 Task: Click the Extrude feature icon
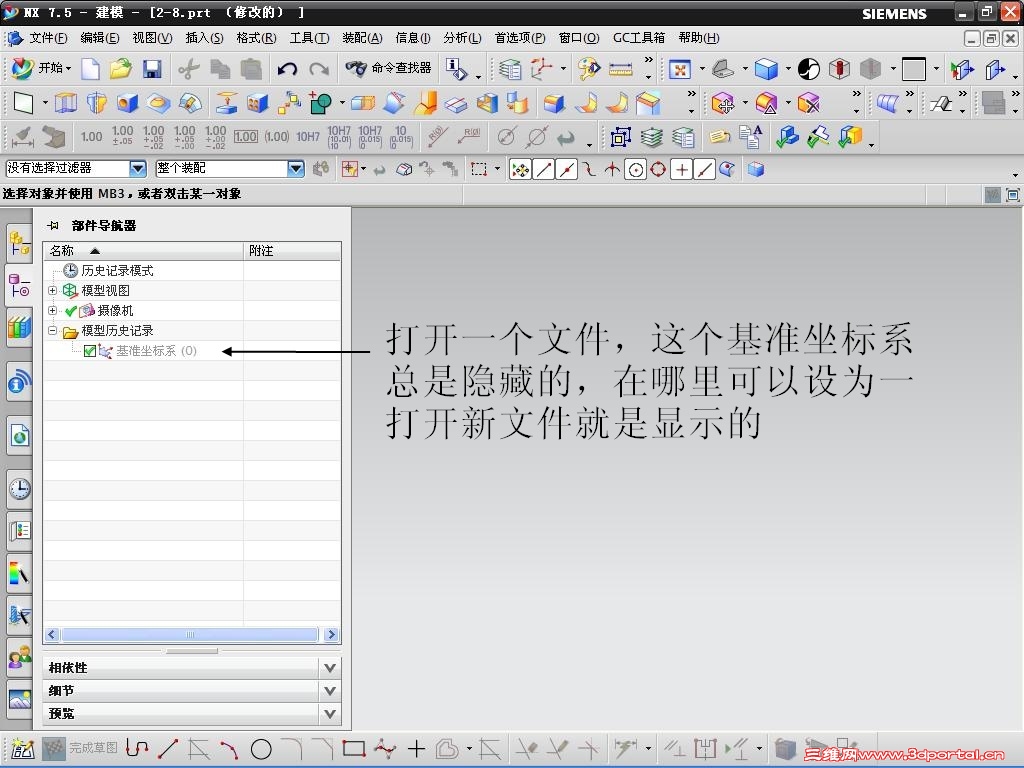pyautogui.click(x=65, y=103)
